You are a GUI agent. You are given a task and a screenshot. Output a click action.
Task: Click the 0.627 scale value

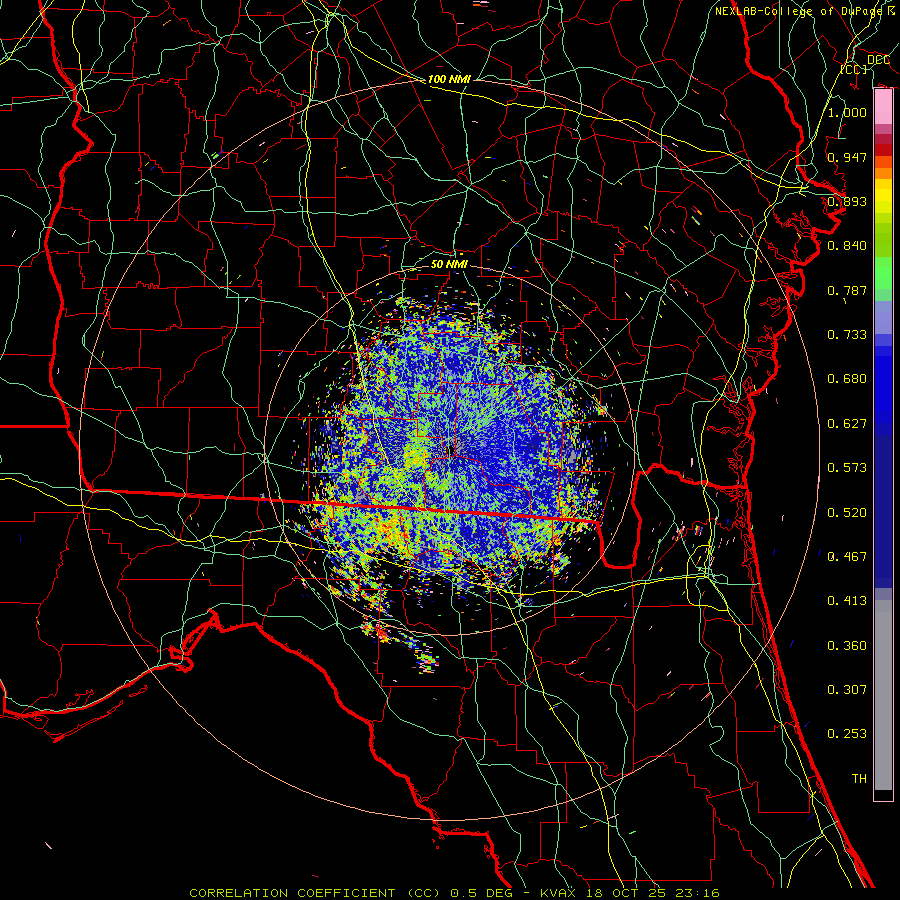point(847,424)
